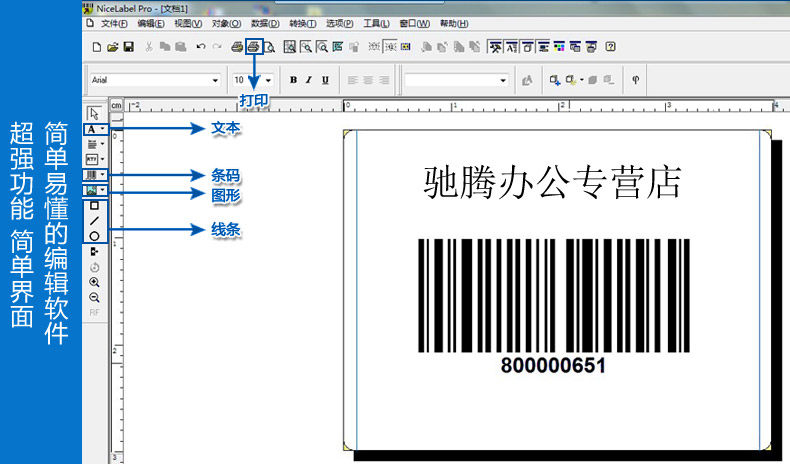790x464 pixels.
Task: Click the Zoom In tool in toolbox
Action: pos(94,282)
